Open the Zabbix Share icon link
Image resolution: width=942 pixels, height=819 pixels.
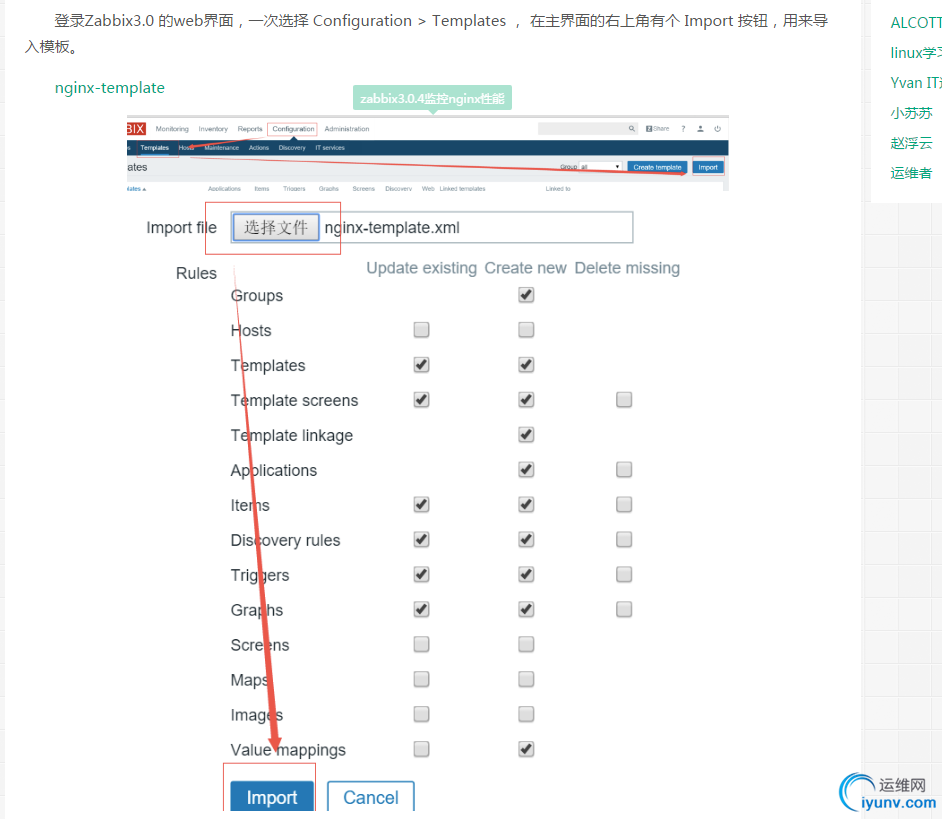tap(657, 129)
